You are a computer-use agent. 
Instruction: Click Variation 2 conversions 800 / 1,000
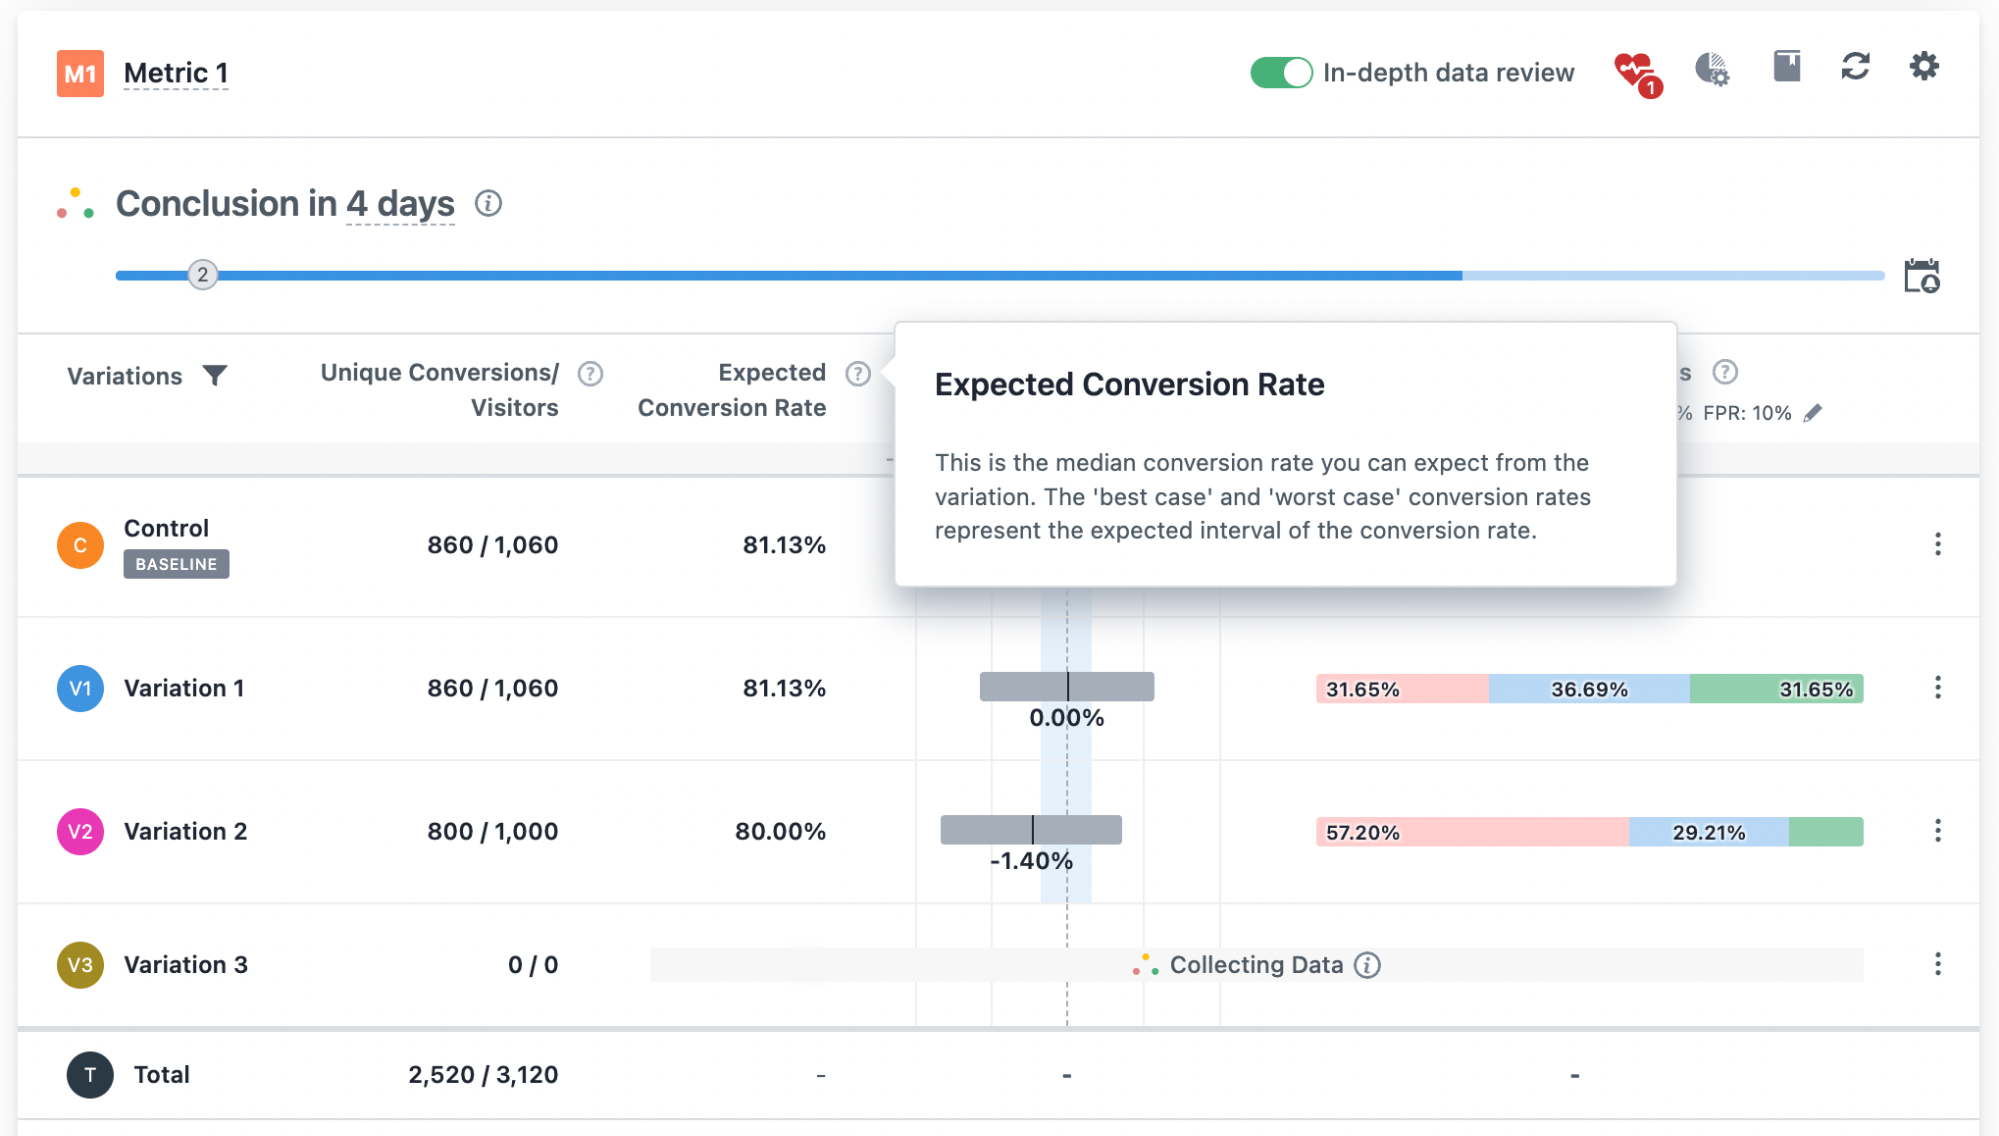click(x=493, y=831)
